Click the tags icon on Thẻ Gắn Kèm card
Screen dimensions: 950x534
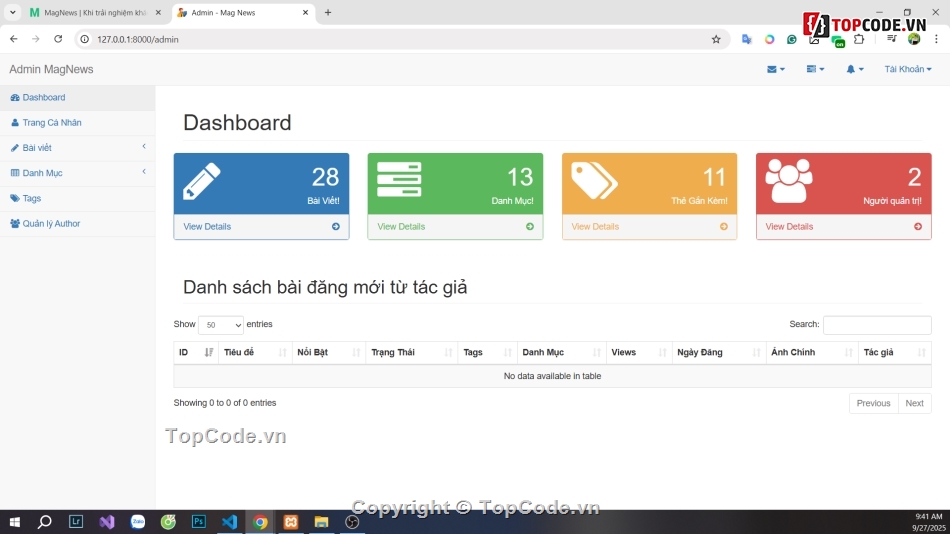[594, 181]
